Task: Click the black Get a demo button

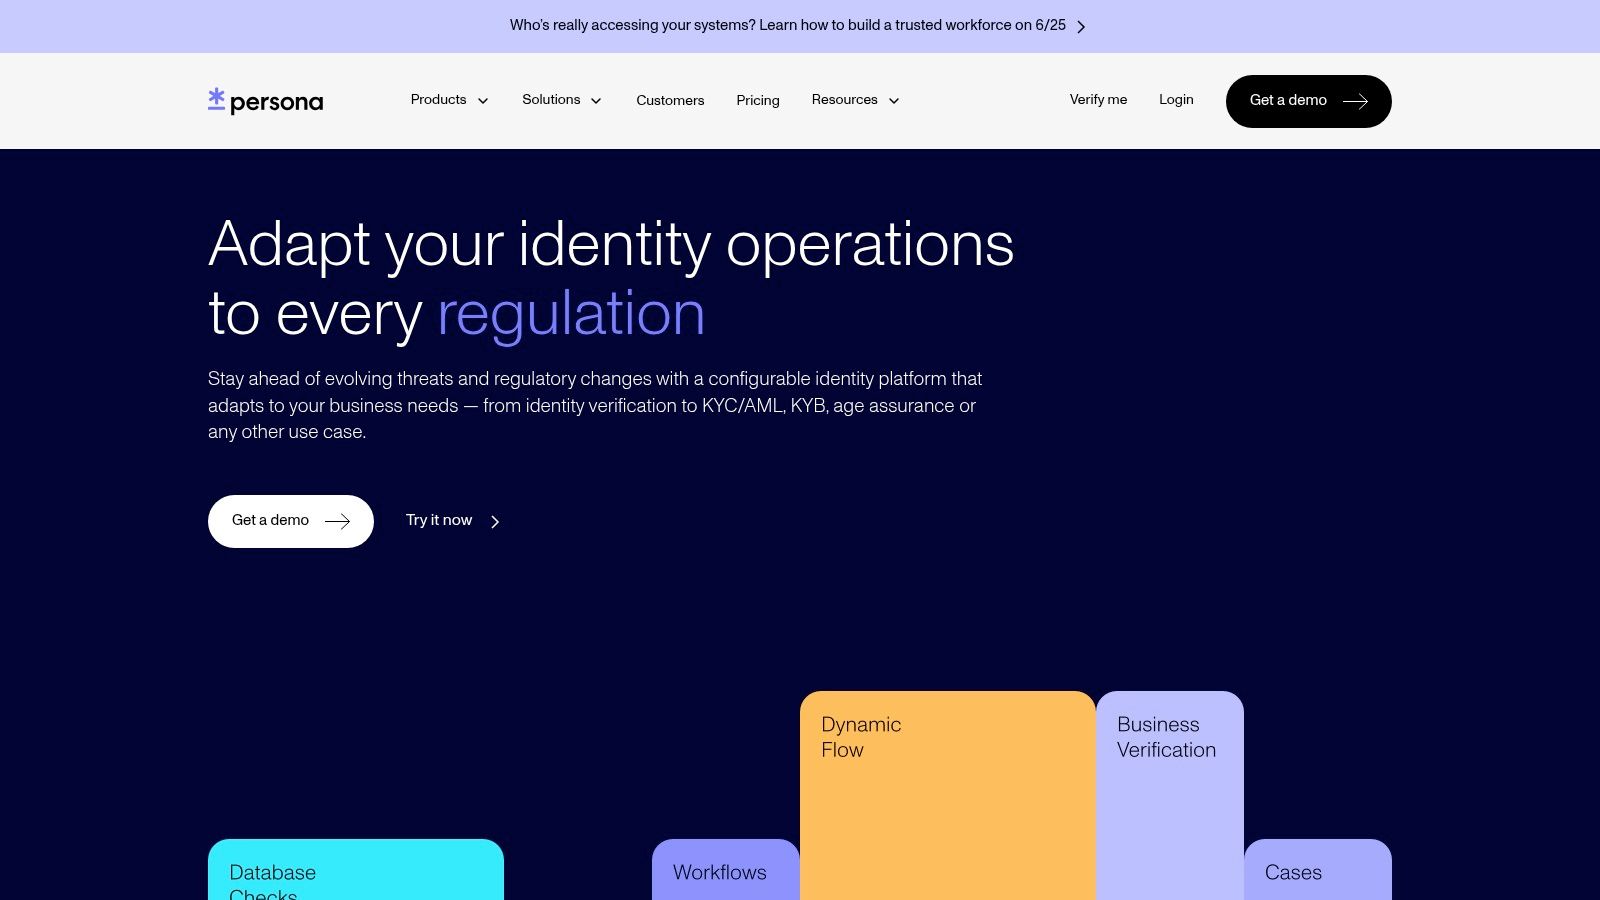Action: 1309,101
